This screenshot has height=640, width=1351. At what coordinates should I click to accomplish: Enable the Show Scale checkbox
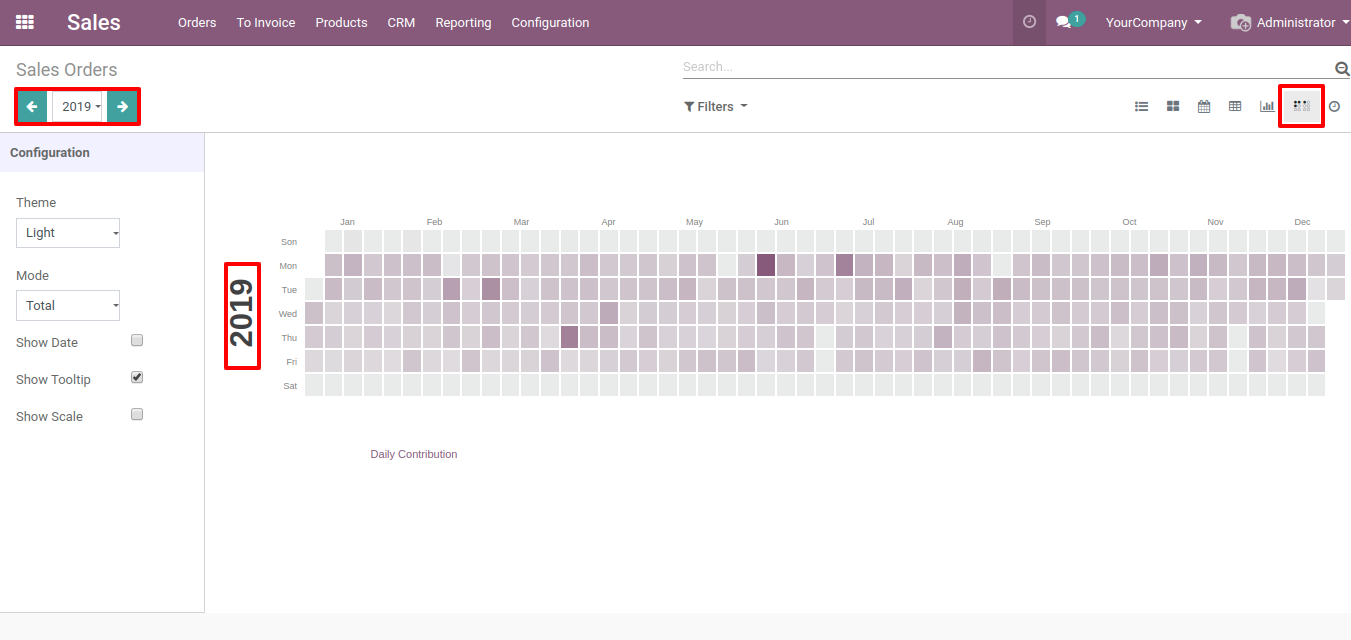coord(138,415)
